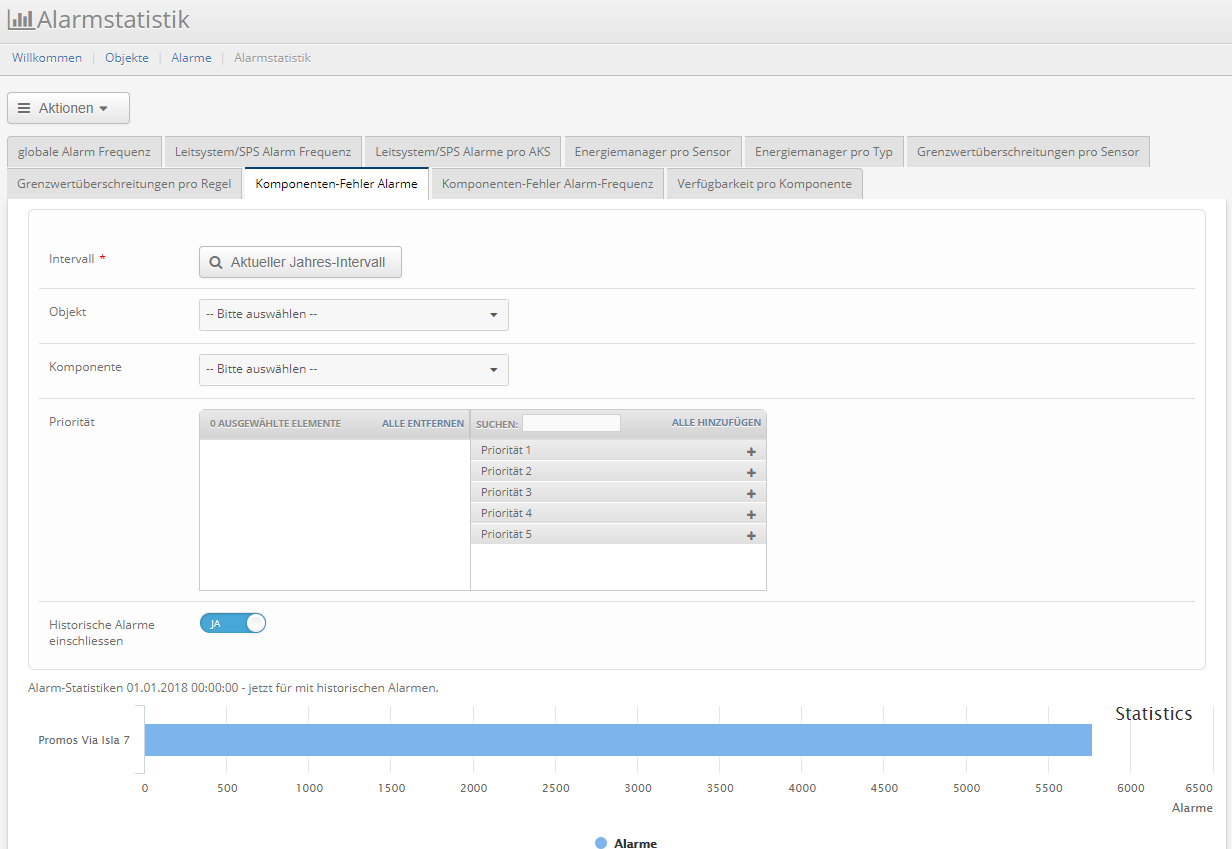The width and height of the screenshot is (1232, 849).
Task: Open the Aktionen dropdown menu
Action: click(68, 108)
